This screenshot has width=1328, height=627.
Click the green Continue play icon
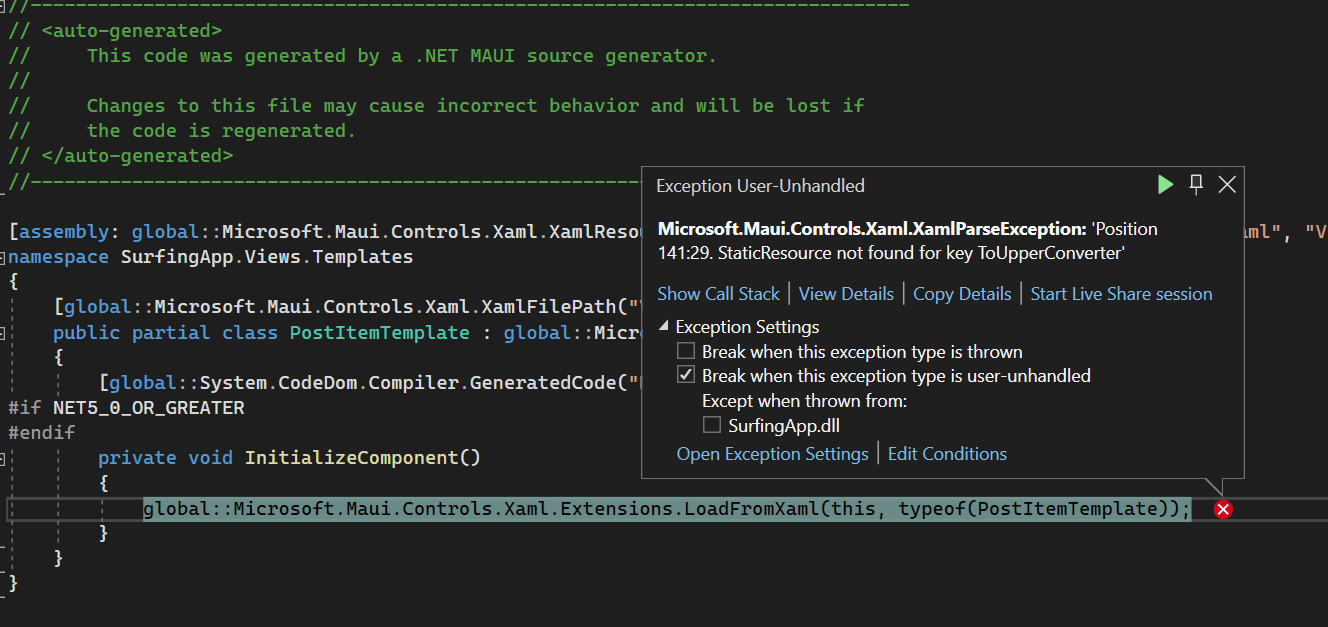point(1165,184)
